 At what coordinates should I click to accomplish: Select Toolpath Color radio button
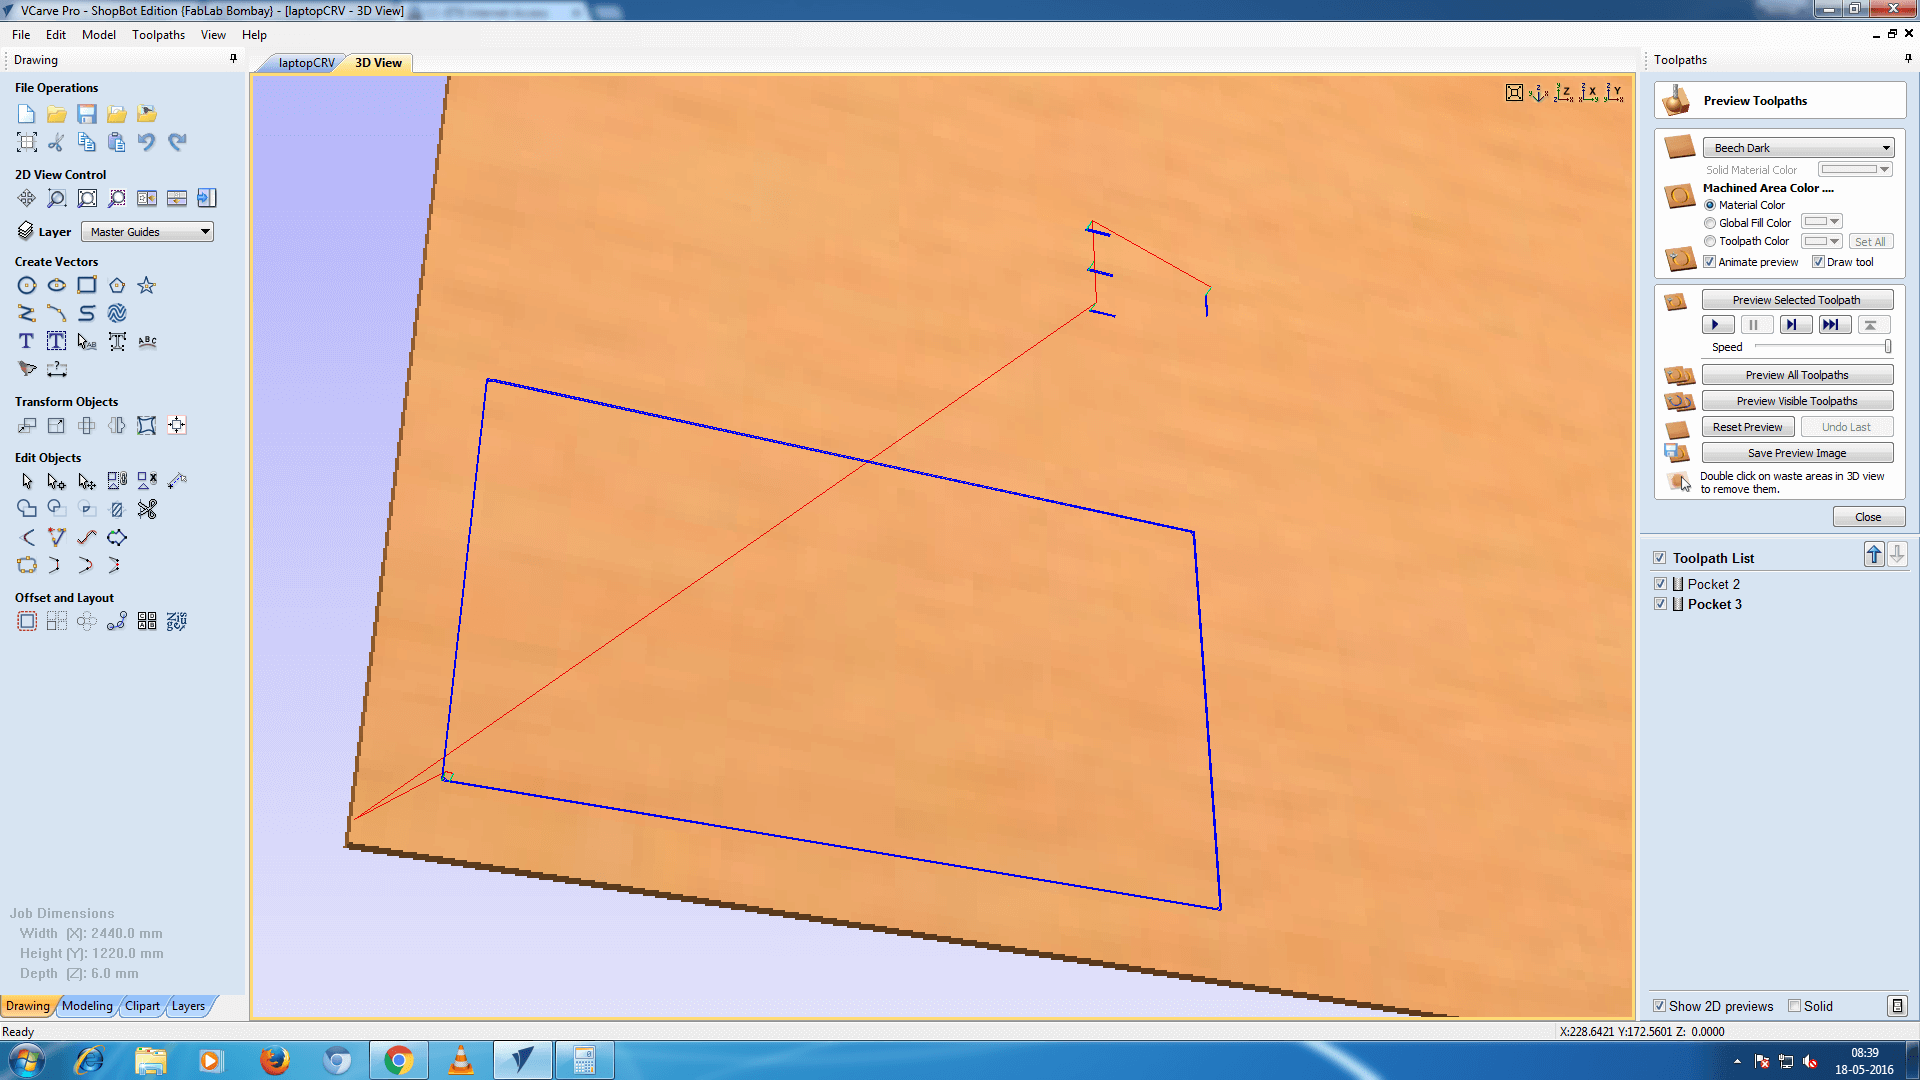[x=1710, y=241]
